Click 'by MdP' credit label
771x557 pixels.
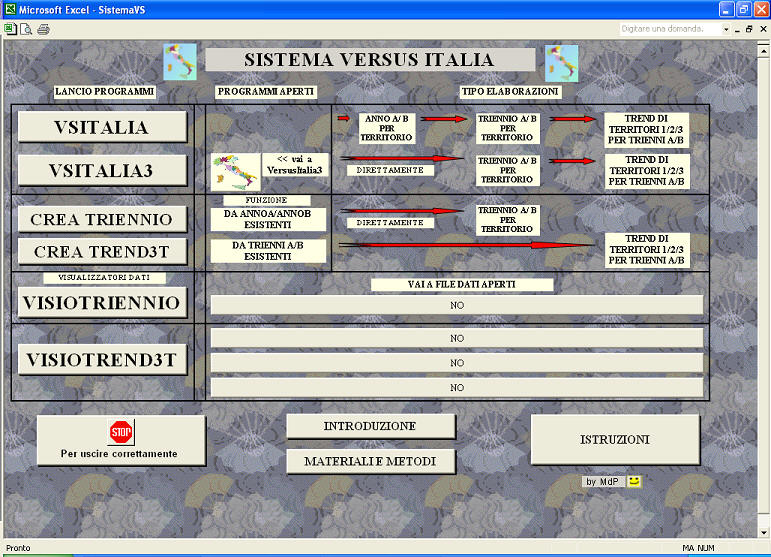click(x=603, y=481)
